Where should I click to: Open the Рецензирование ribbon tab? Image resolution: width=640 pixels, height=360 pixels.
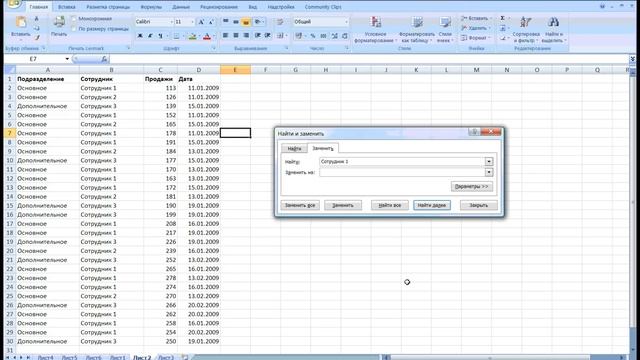pyautogui.click(x=219, y=7)
